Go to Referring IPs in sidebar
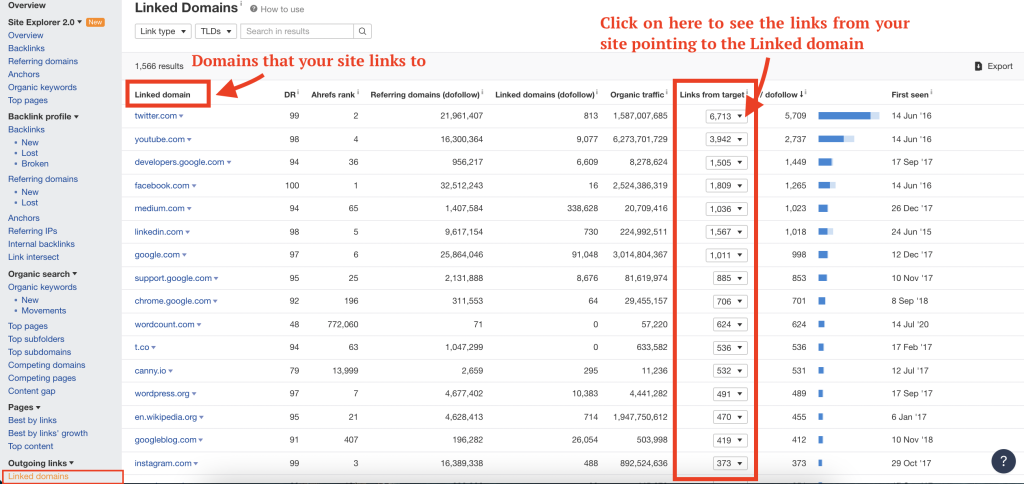Viewport: 1024px width, 484px height. coord(33,231)
